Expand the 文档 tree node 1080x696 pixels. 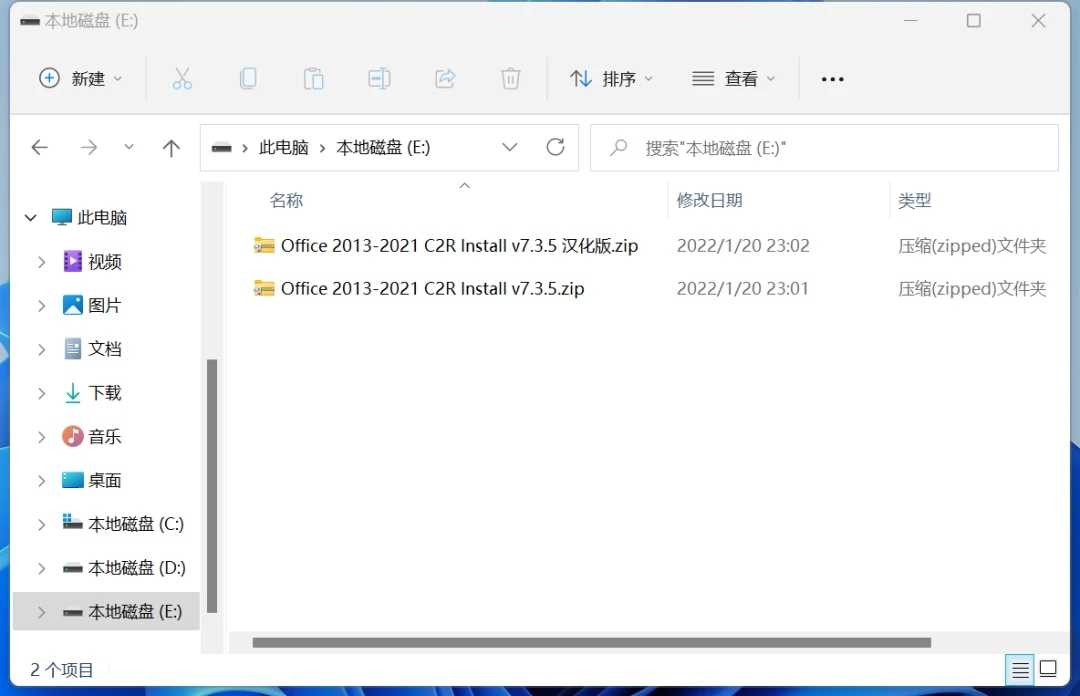[41, 349]
